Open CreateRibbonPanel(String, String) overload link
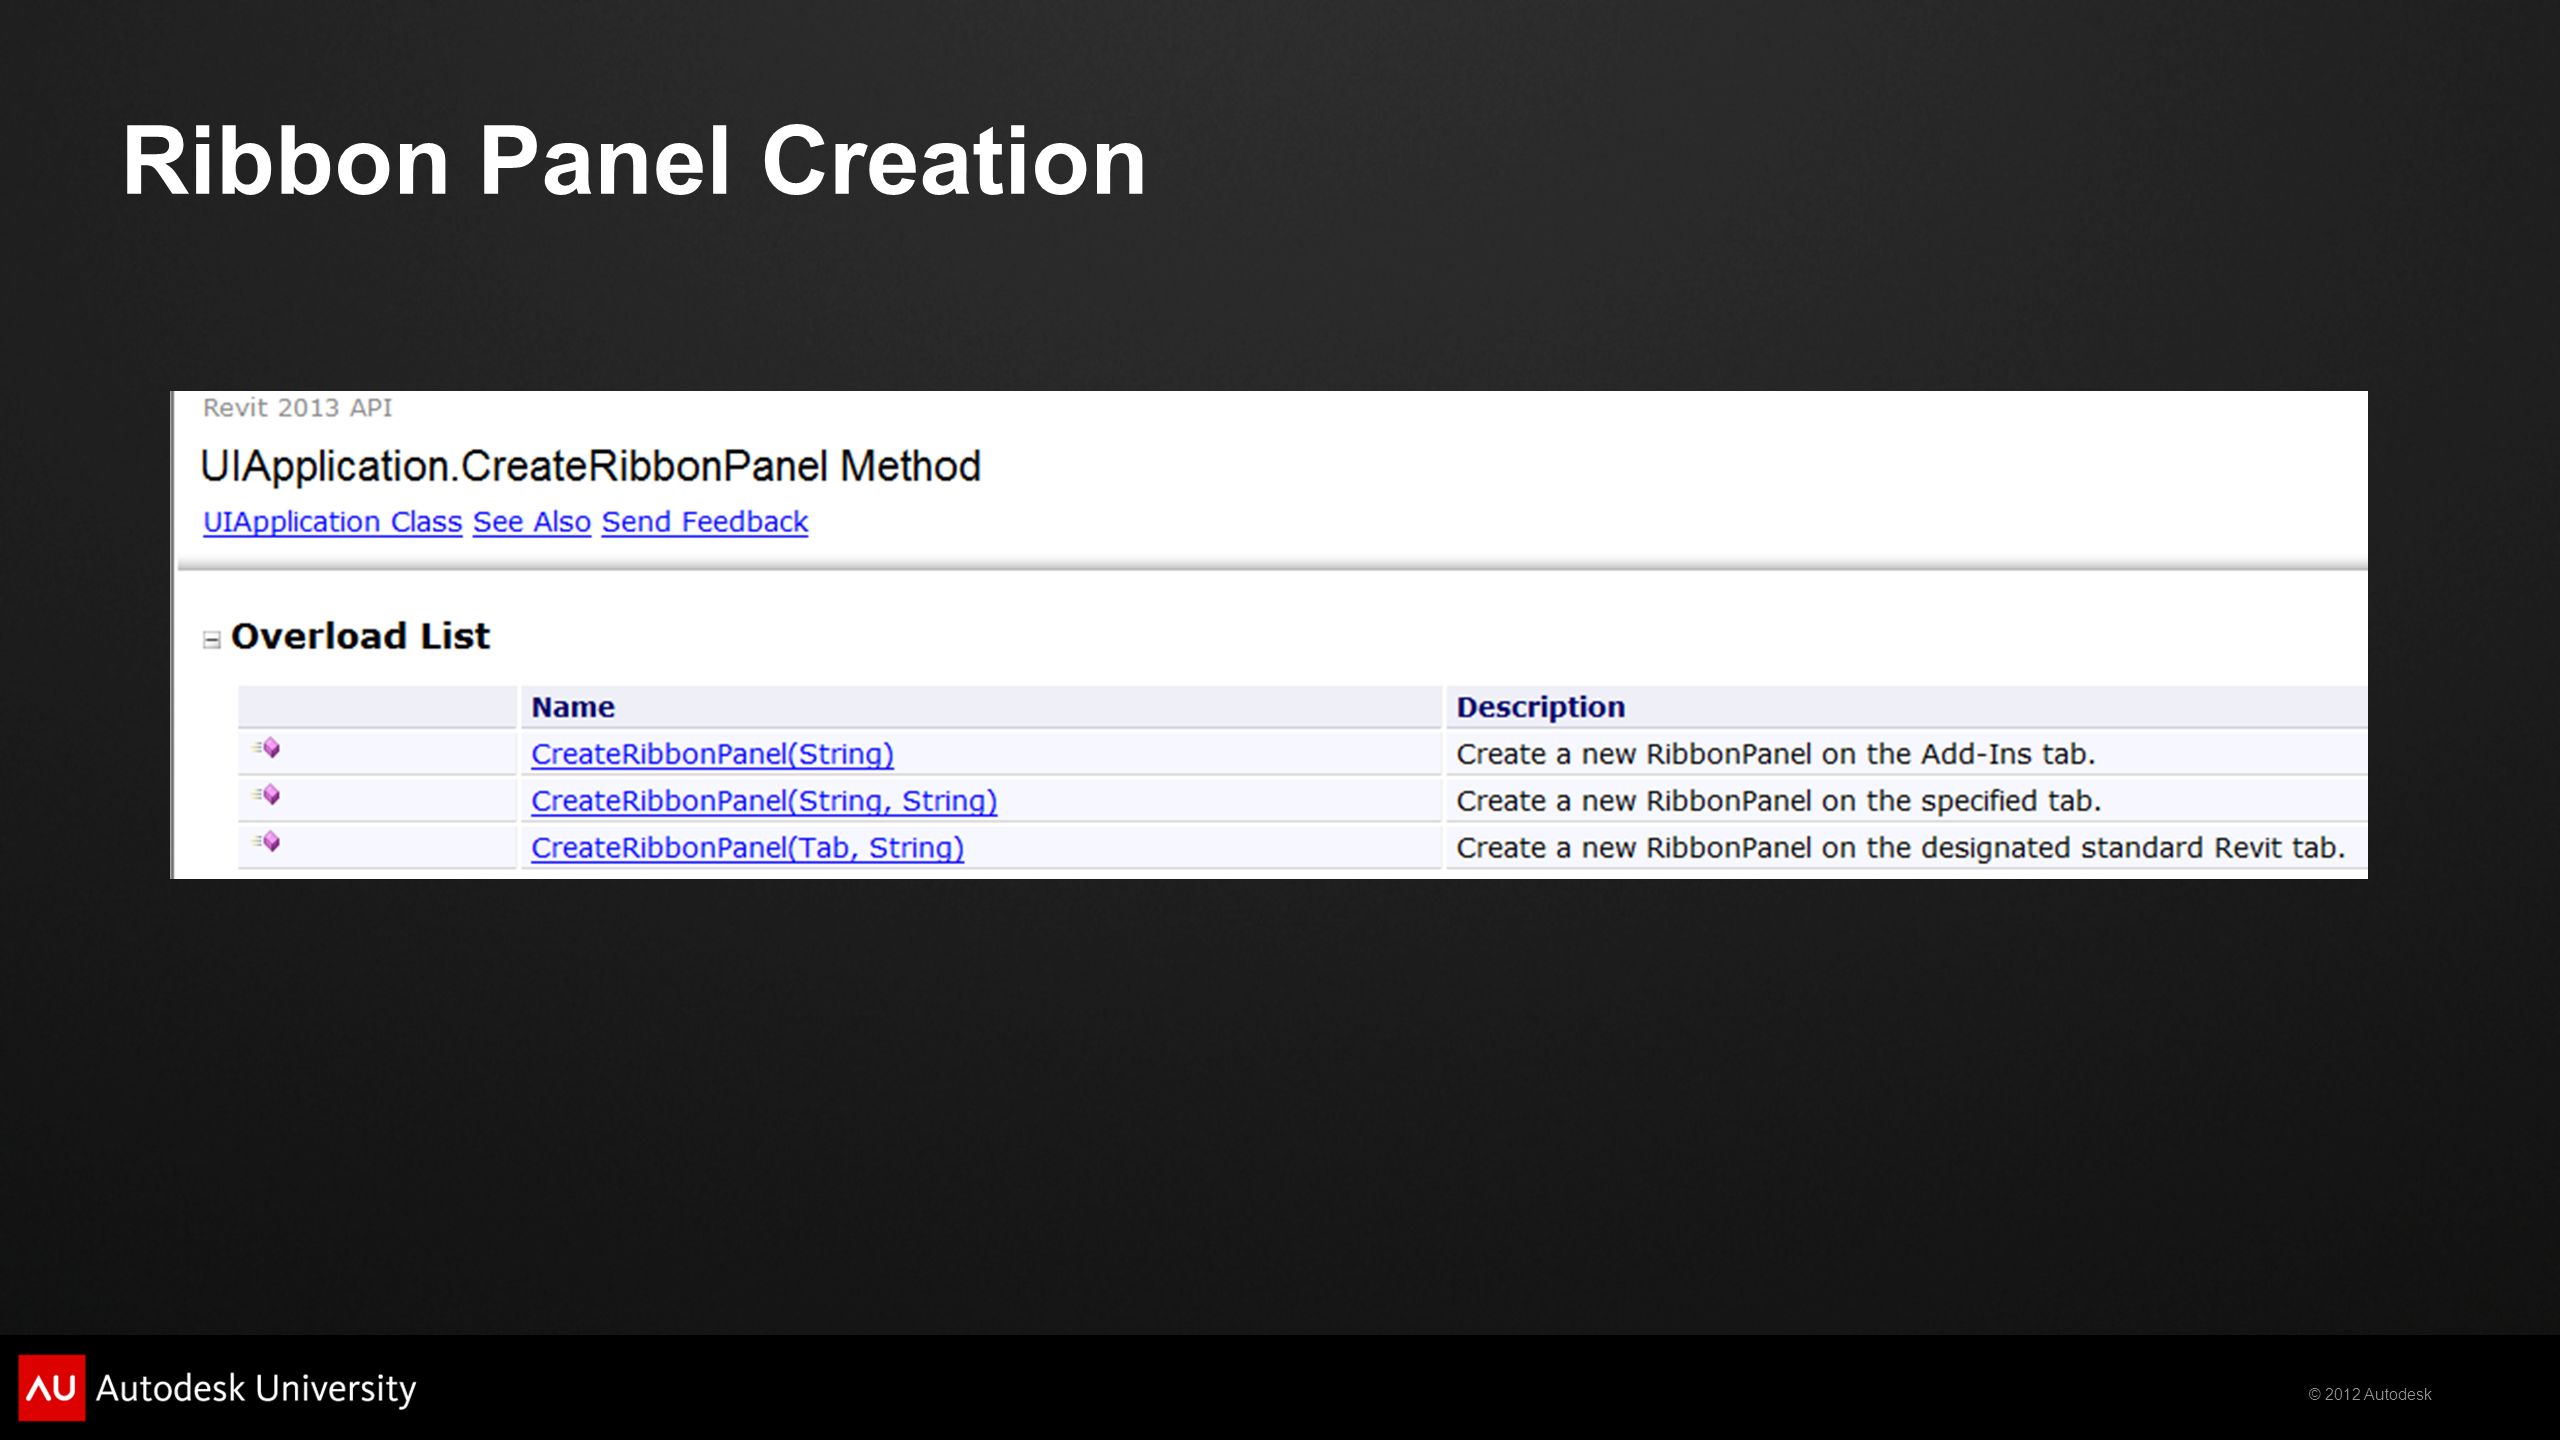This screenshot has height=1440, width=2560. click(764, 801)
